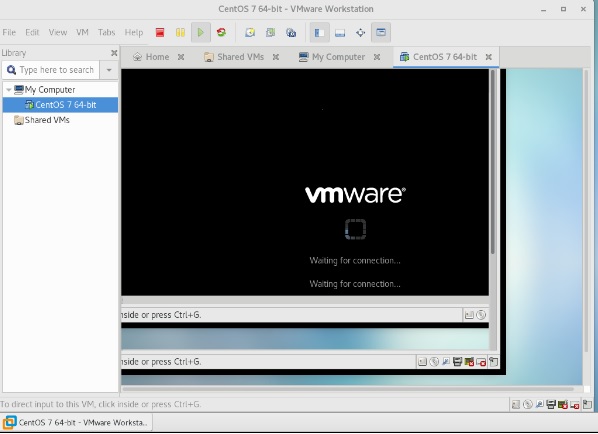Viewport: 598px width, 434px height.
Task: Click the library search input field
Action: (x=51, y=70)
